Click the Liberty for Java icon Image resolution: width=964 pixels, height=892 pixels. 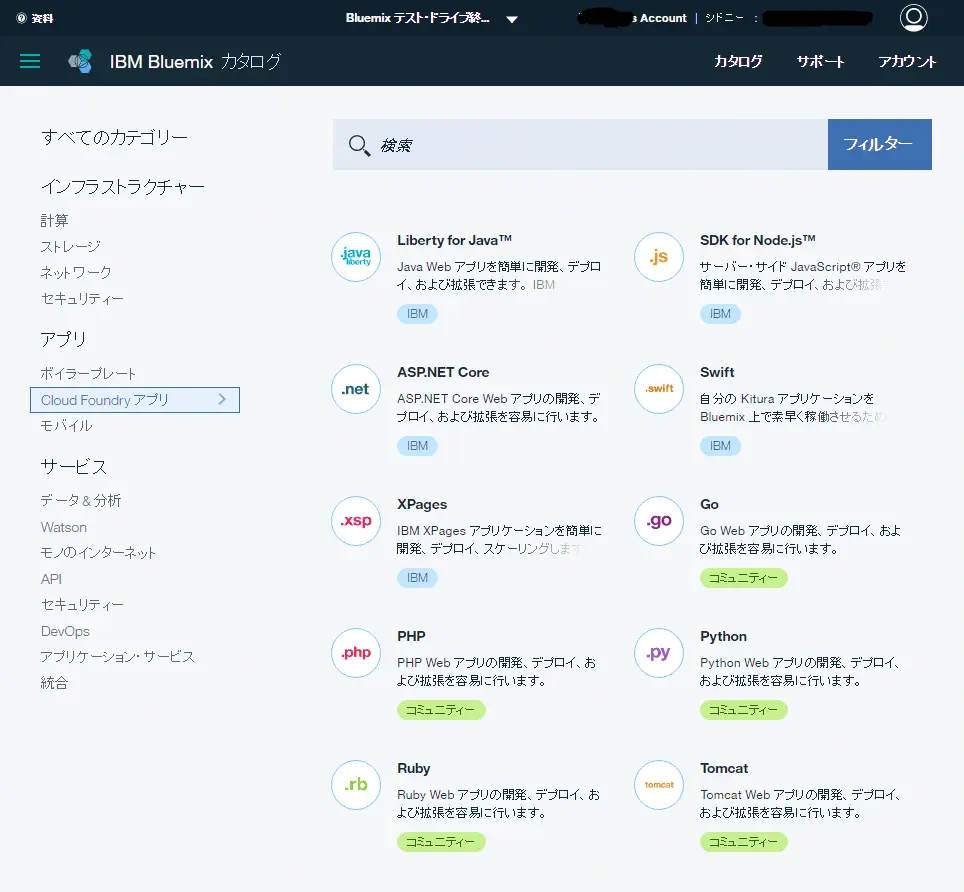click(356, 257)
